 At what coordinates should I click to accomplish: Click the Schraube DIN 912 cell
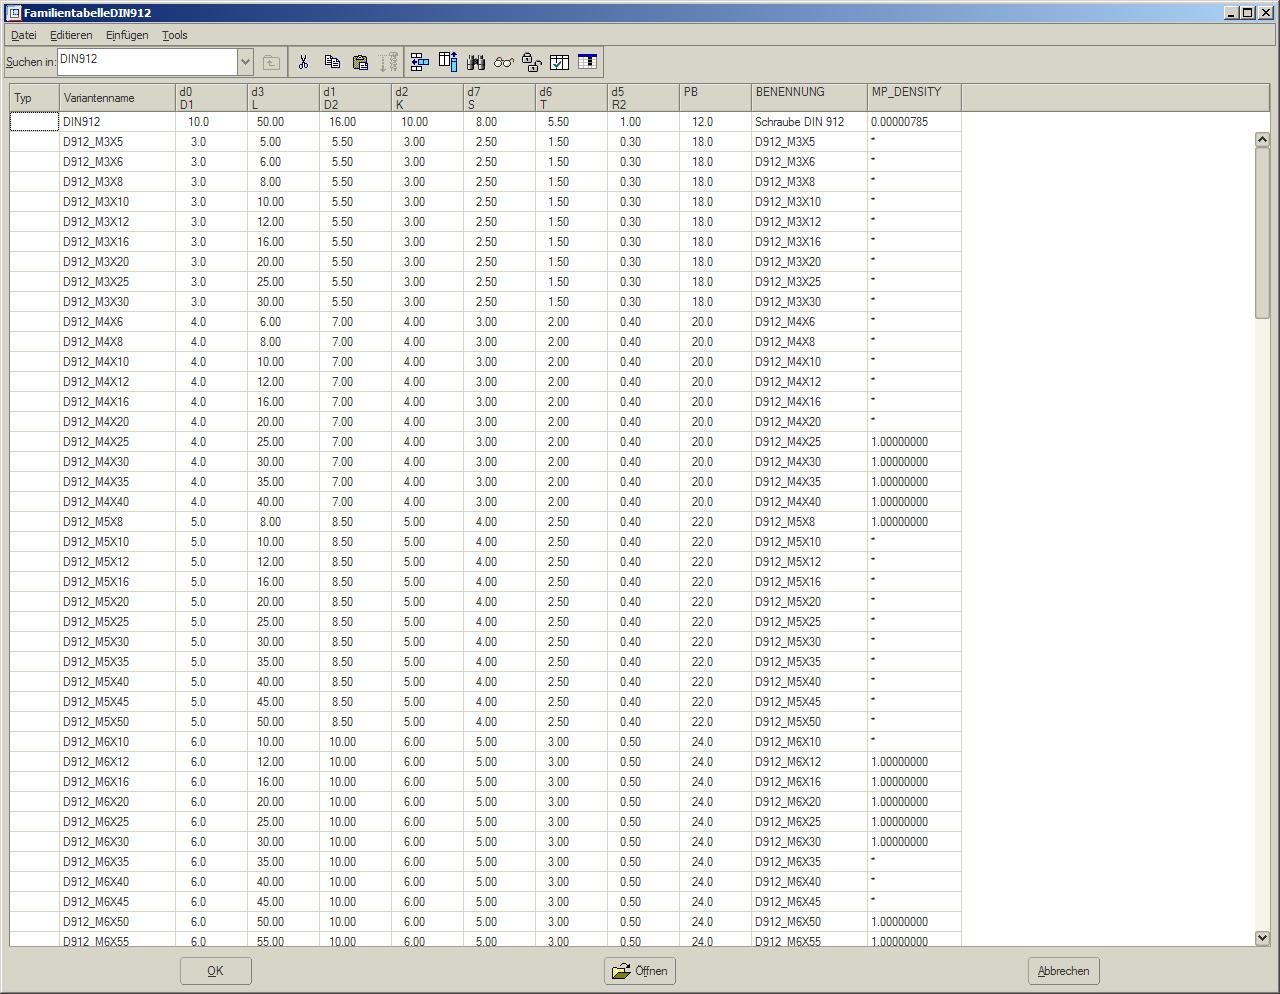809,122
